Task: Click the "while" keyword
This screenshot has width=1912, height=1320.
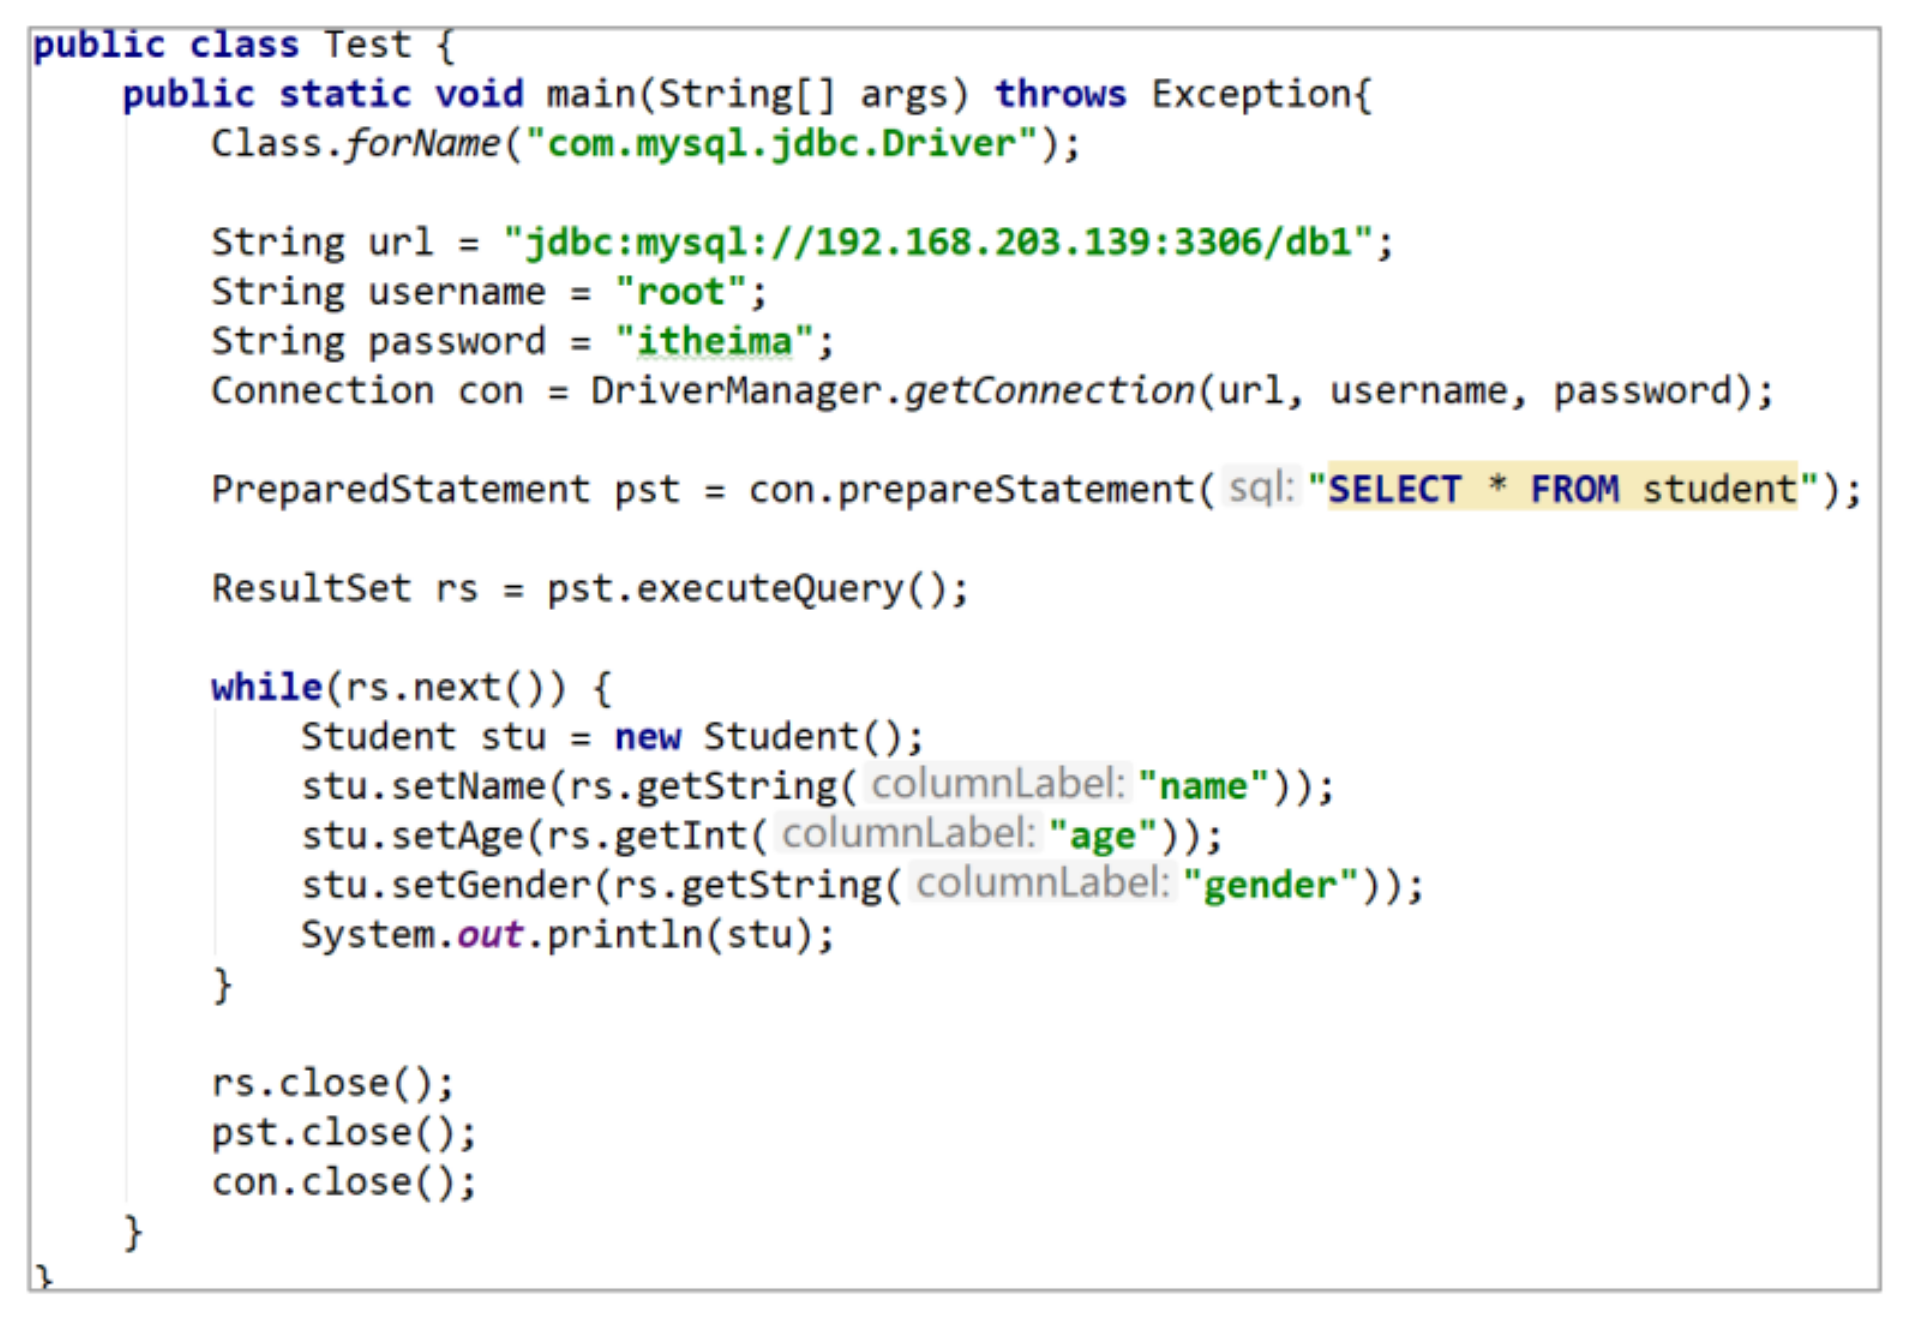Action: pyautogui.click(x=267, y=687)
